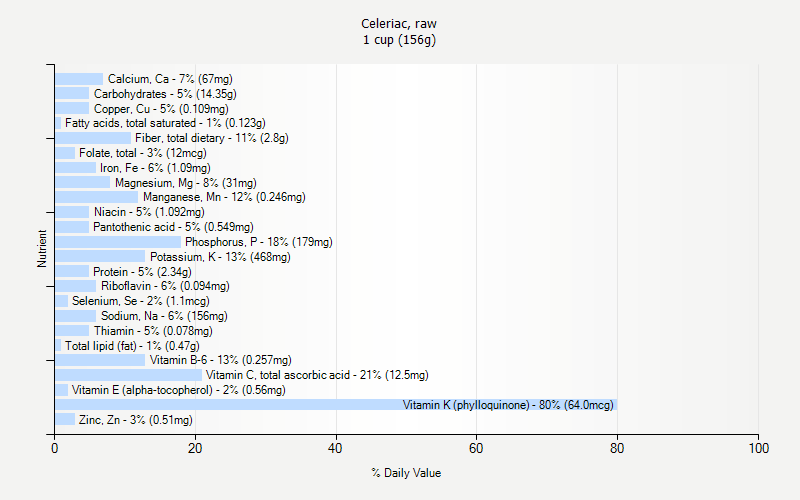800x500 pixels.
Task: Click the '% Daily Value' axis title
Action: click(406, 473)
